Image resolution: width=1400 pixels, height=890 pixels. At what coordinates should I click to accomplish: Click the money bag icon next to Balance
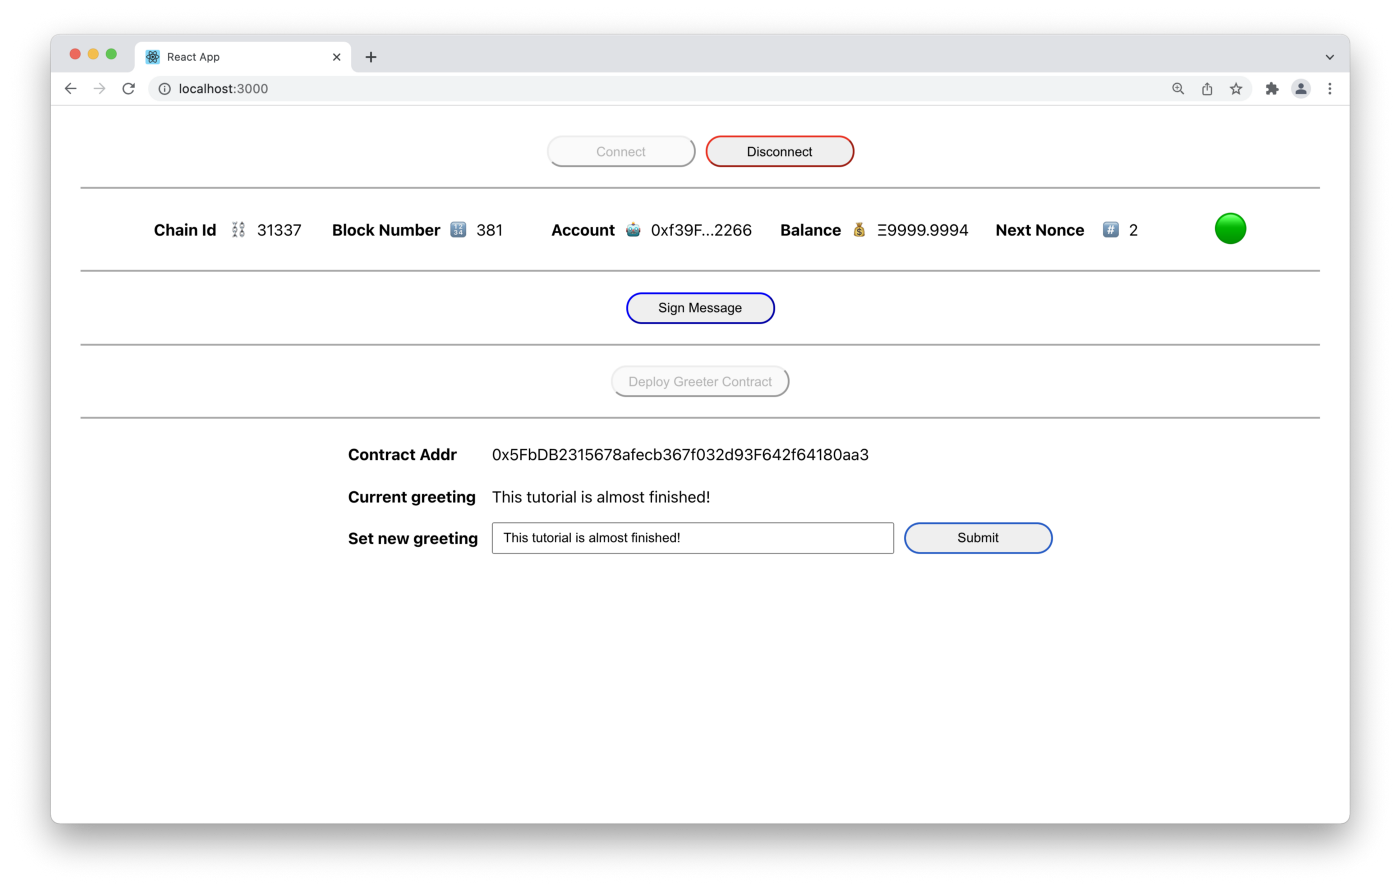(859, 229)
